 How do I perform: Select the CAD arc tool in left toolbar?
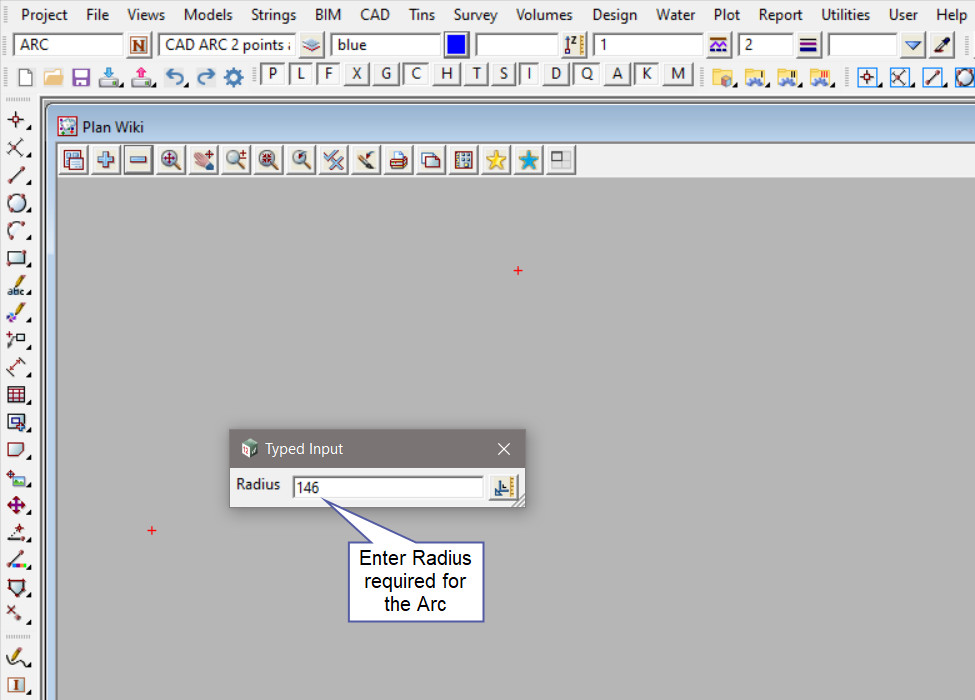pyautogui.click(x=16, y=231)
